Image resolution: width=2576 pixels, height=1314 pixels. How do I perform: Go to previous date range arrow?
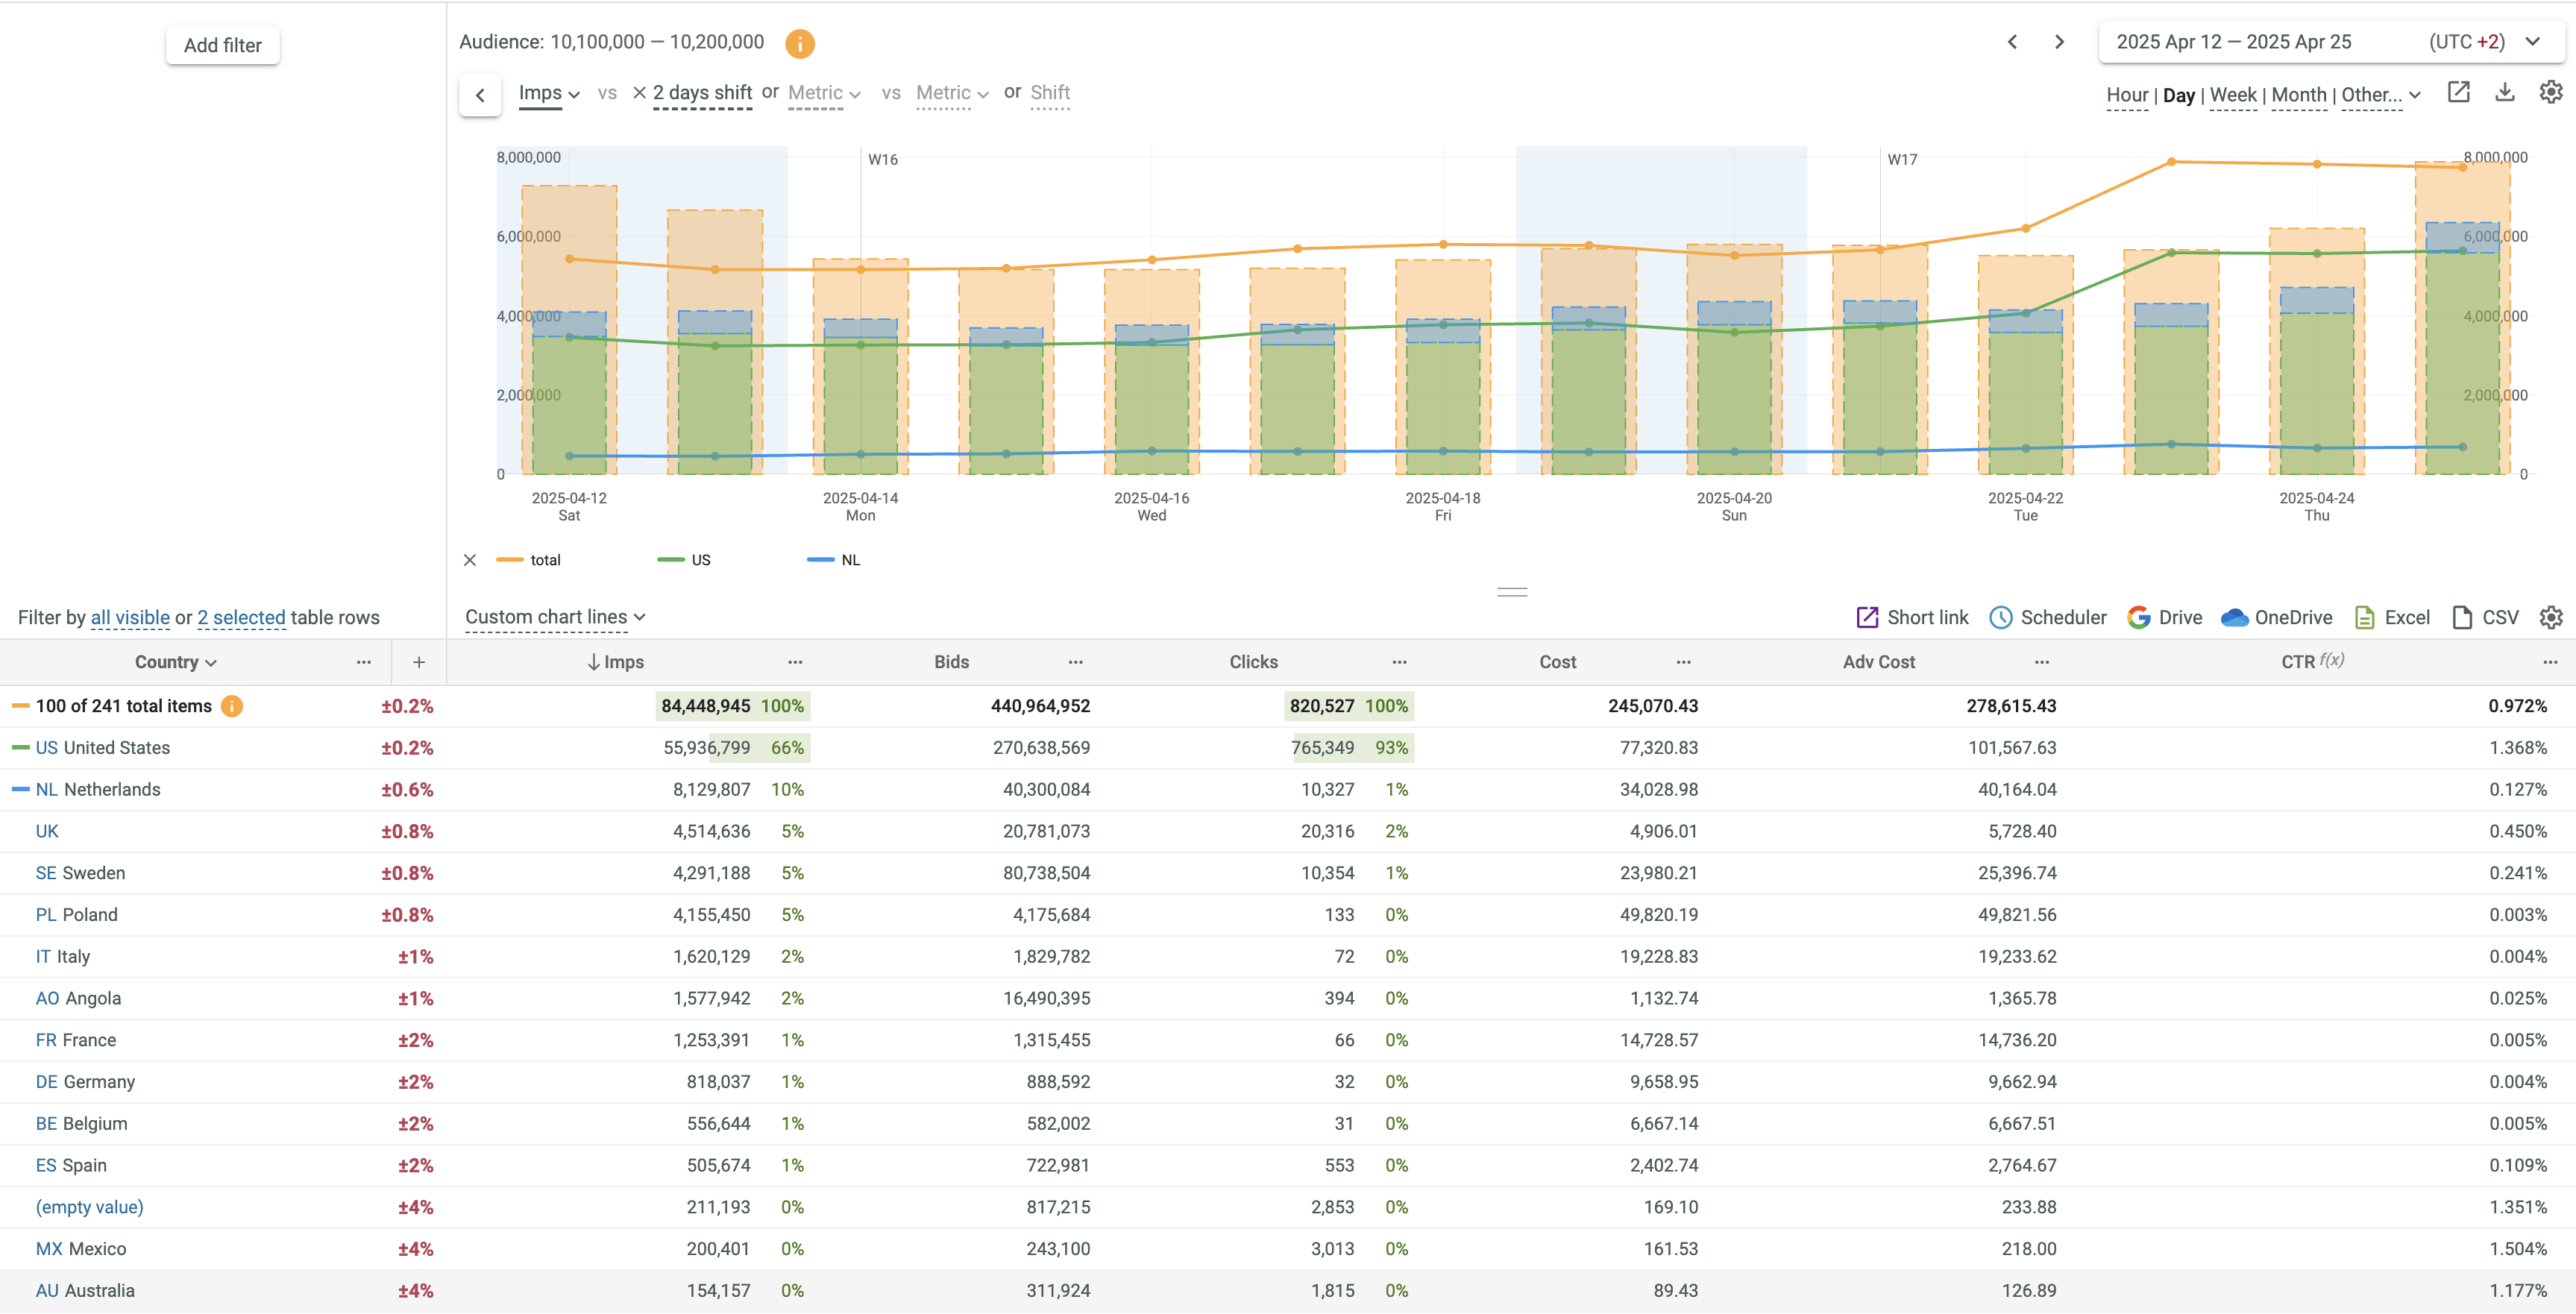click(x=2012, y=42)
